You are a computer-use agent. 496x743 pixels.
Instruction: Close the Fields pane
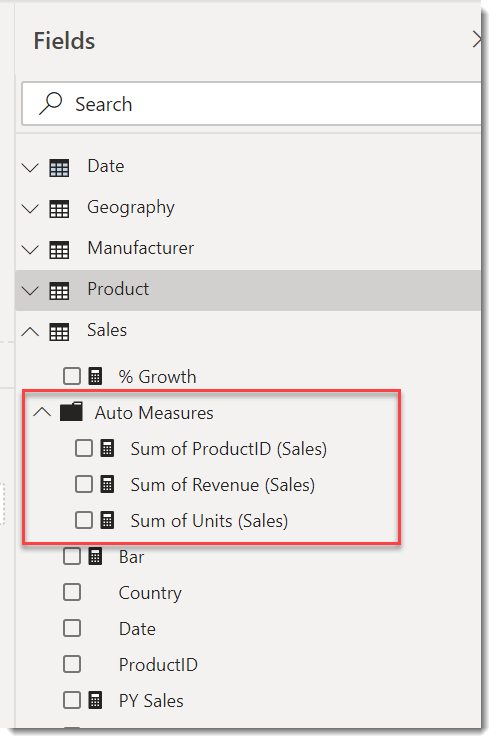(x=477, y=40)
